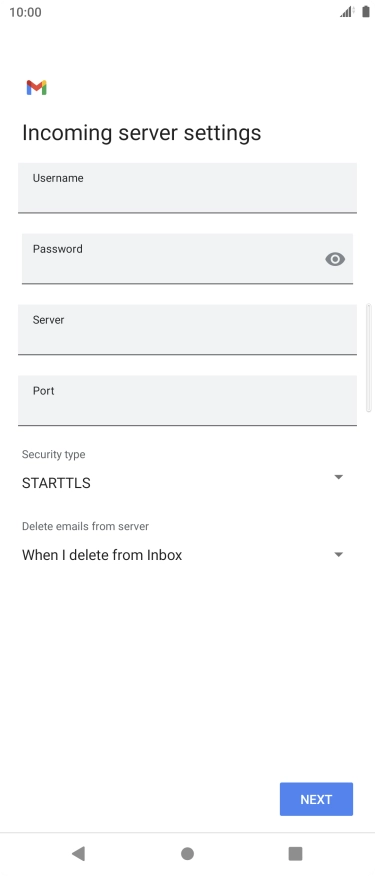This screenshot has width=375, height=876.
Task: Tap the NEXT button
Action: (316, 799)
